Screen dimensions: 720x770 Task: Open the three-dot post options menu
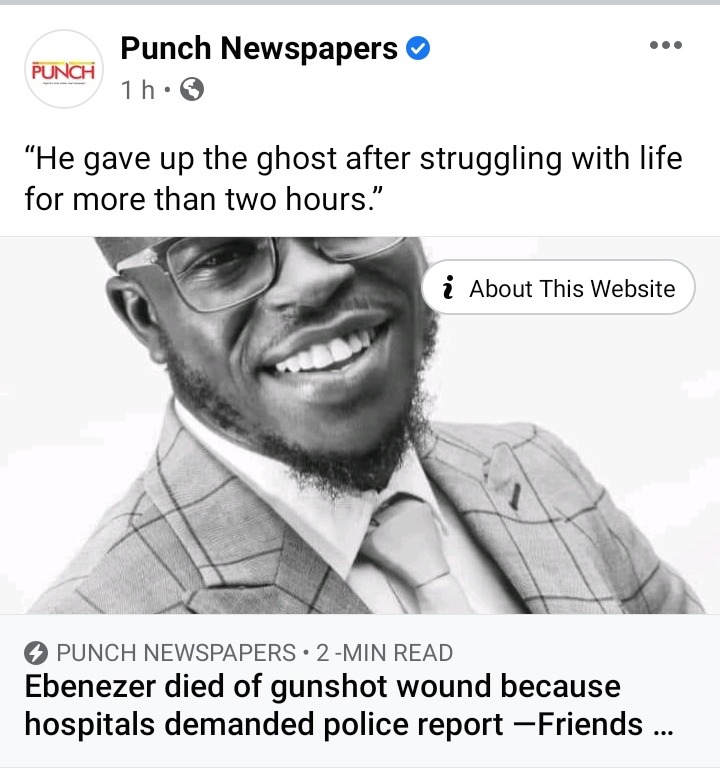[x=665, y=45]
